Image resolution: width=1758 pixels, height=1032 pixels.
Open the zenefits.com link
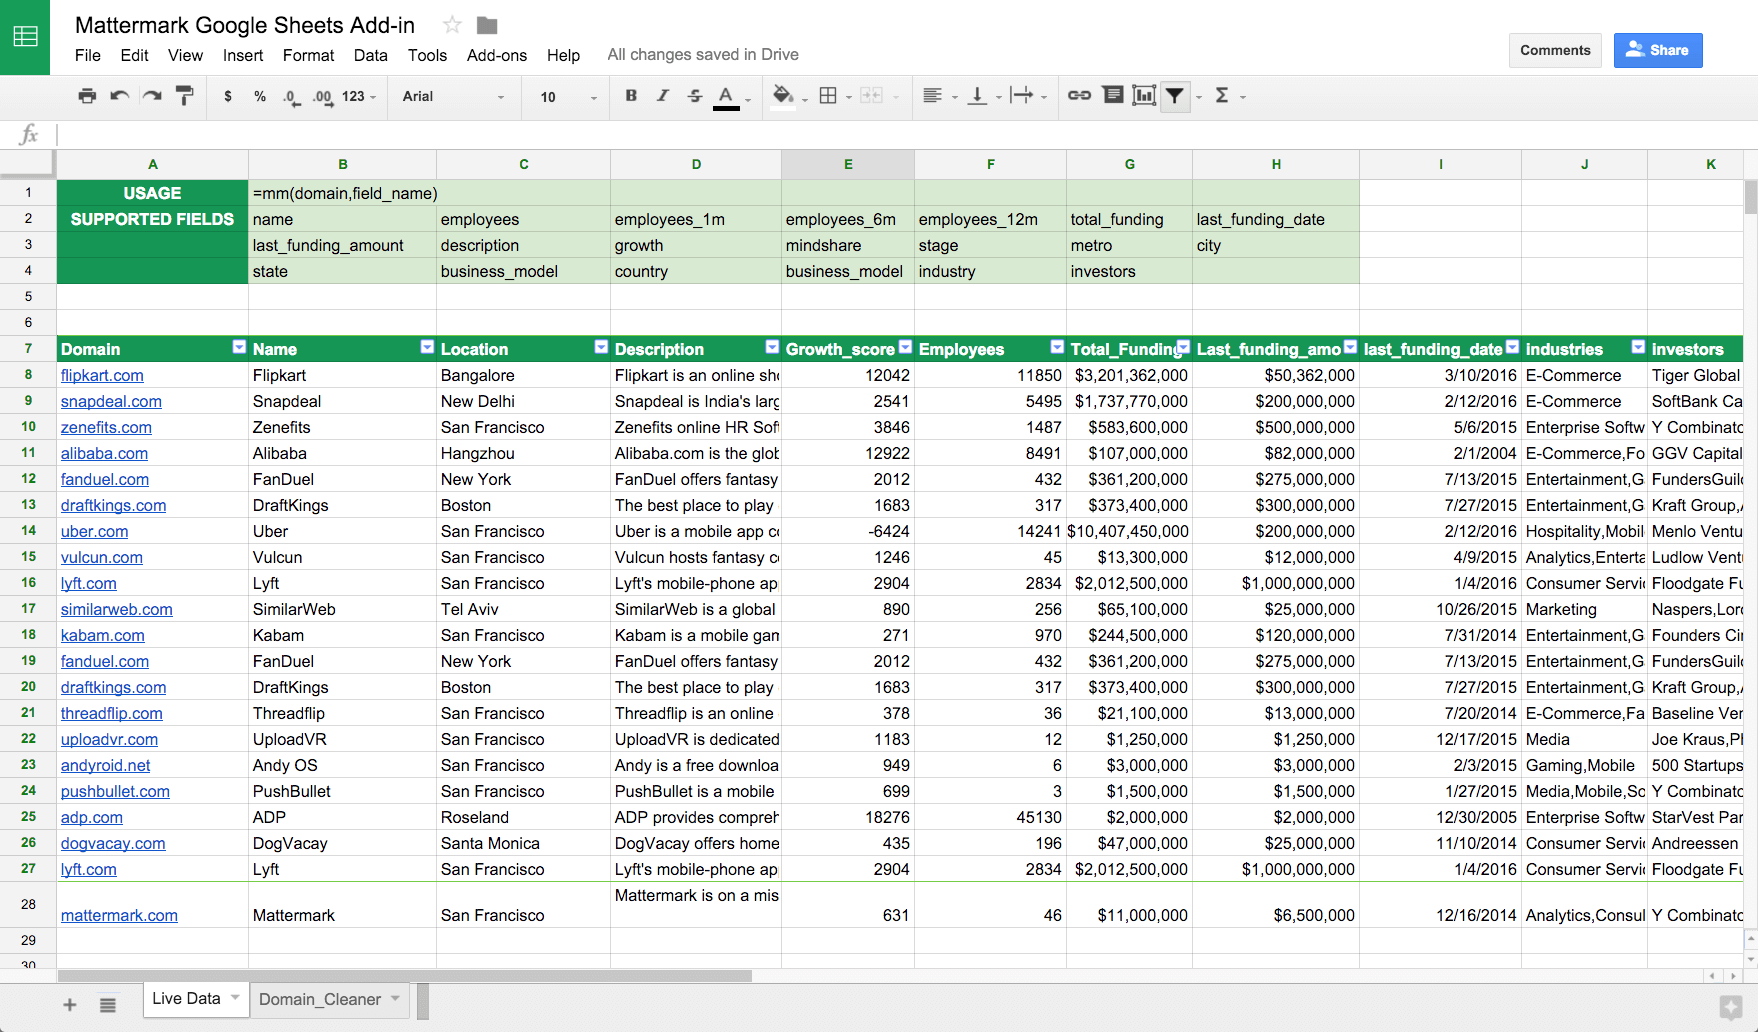point(106,427)
